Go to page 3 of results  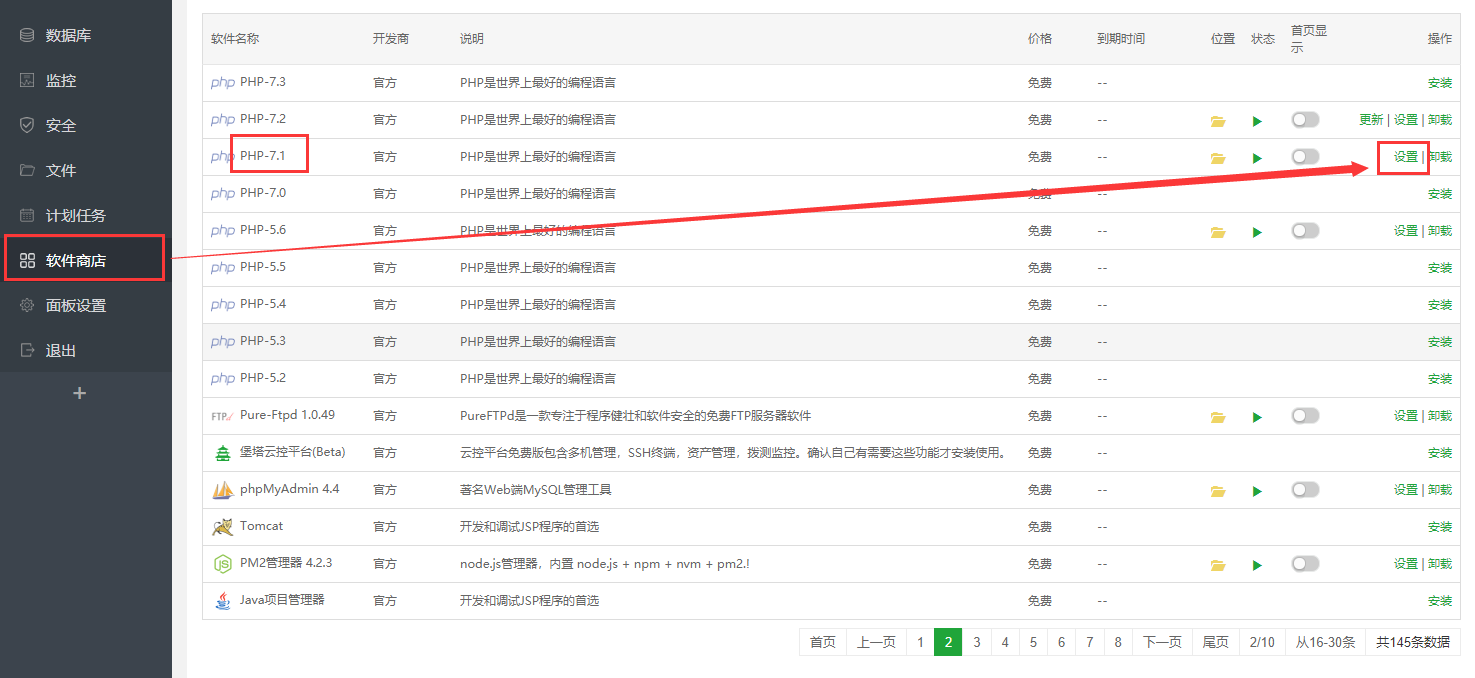976,642
